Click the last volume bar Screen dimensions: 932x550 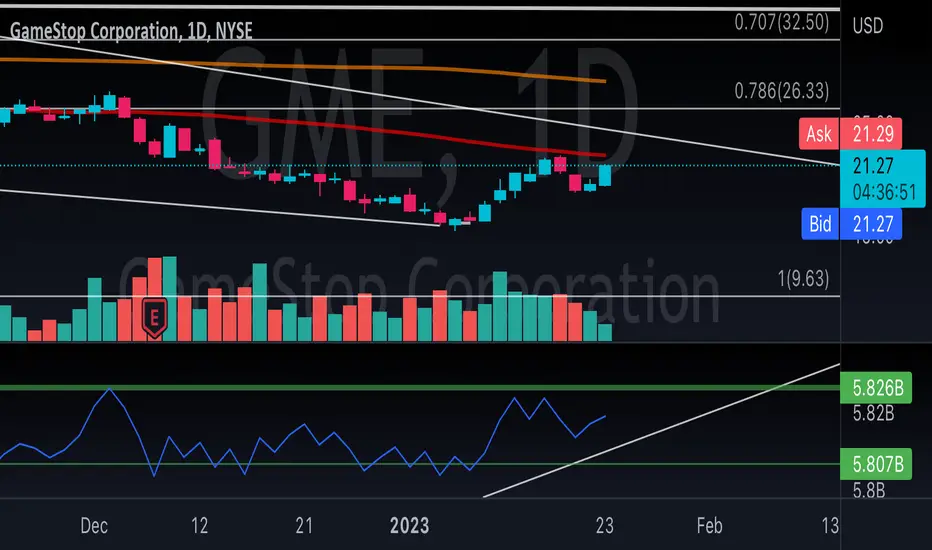[605, 332]
